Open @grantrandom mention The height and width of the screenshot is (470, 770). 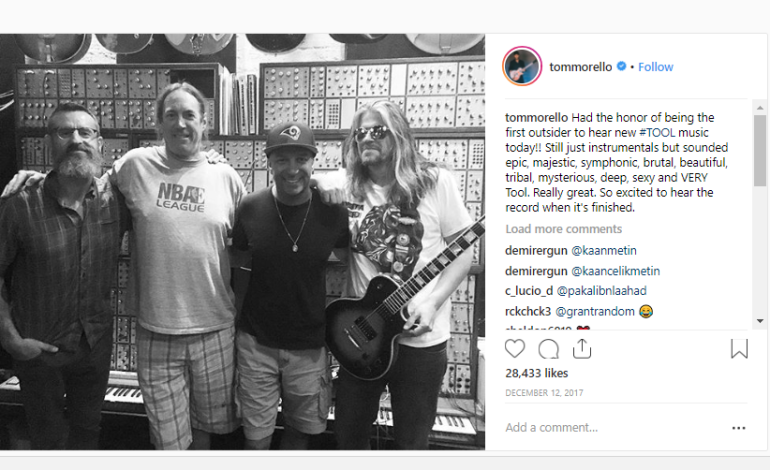click(x=595, y=311)
